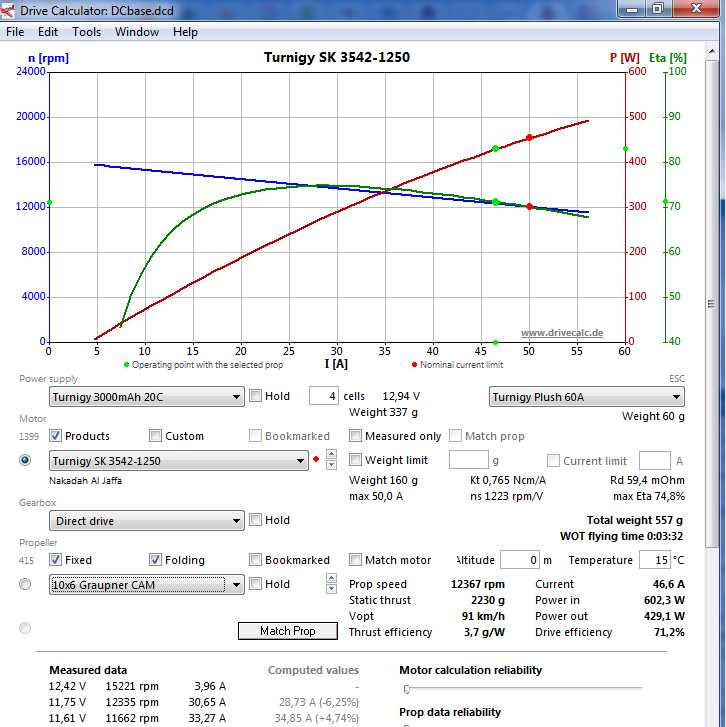This screenshot has width=726, height=727.
Task: Toggle the Measured only checkbox
Action: click(x=356, y=436)
